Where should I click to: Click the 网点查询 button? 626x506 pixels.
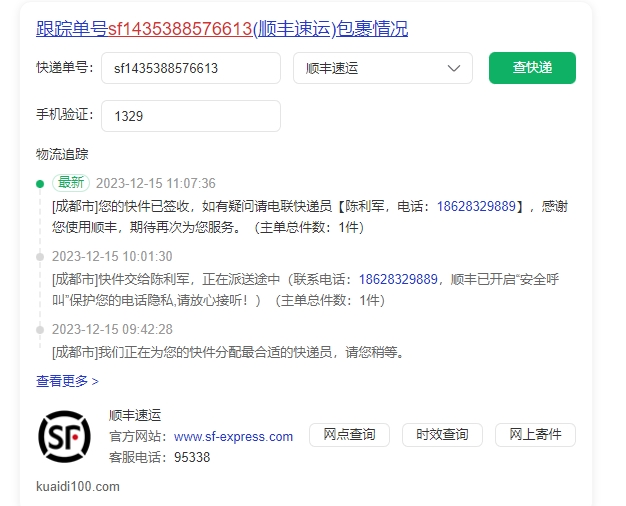click(x=349, y=435)
